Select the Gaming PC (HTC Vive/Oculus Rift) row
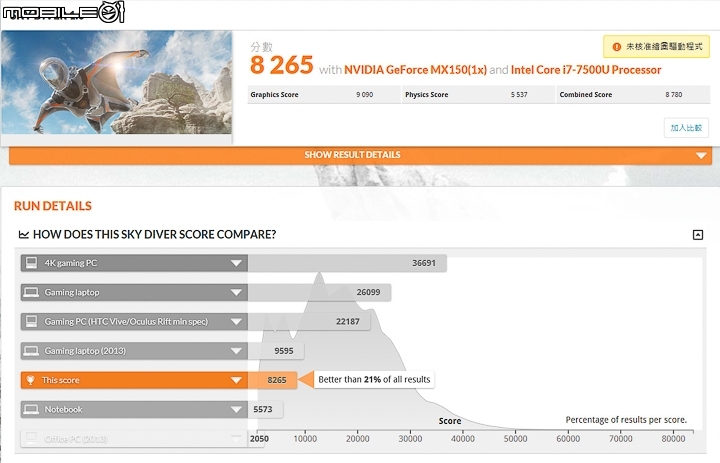The width and height of the screenshot is (720, 463). tap(134, 322)
